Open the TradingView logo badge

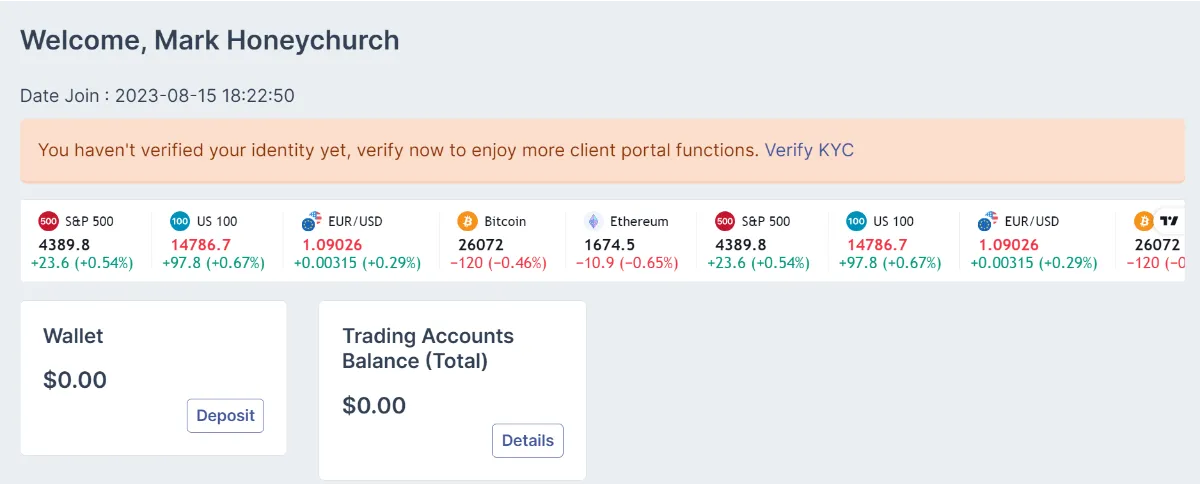coord(1169,221)
